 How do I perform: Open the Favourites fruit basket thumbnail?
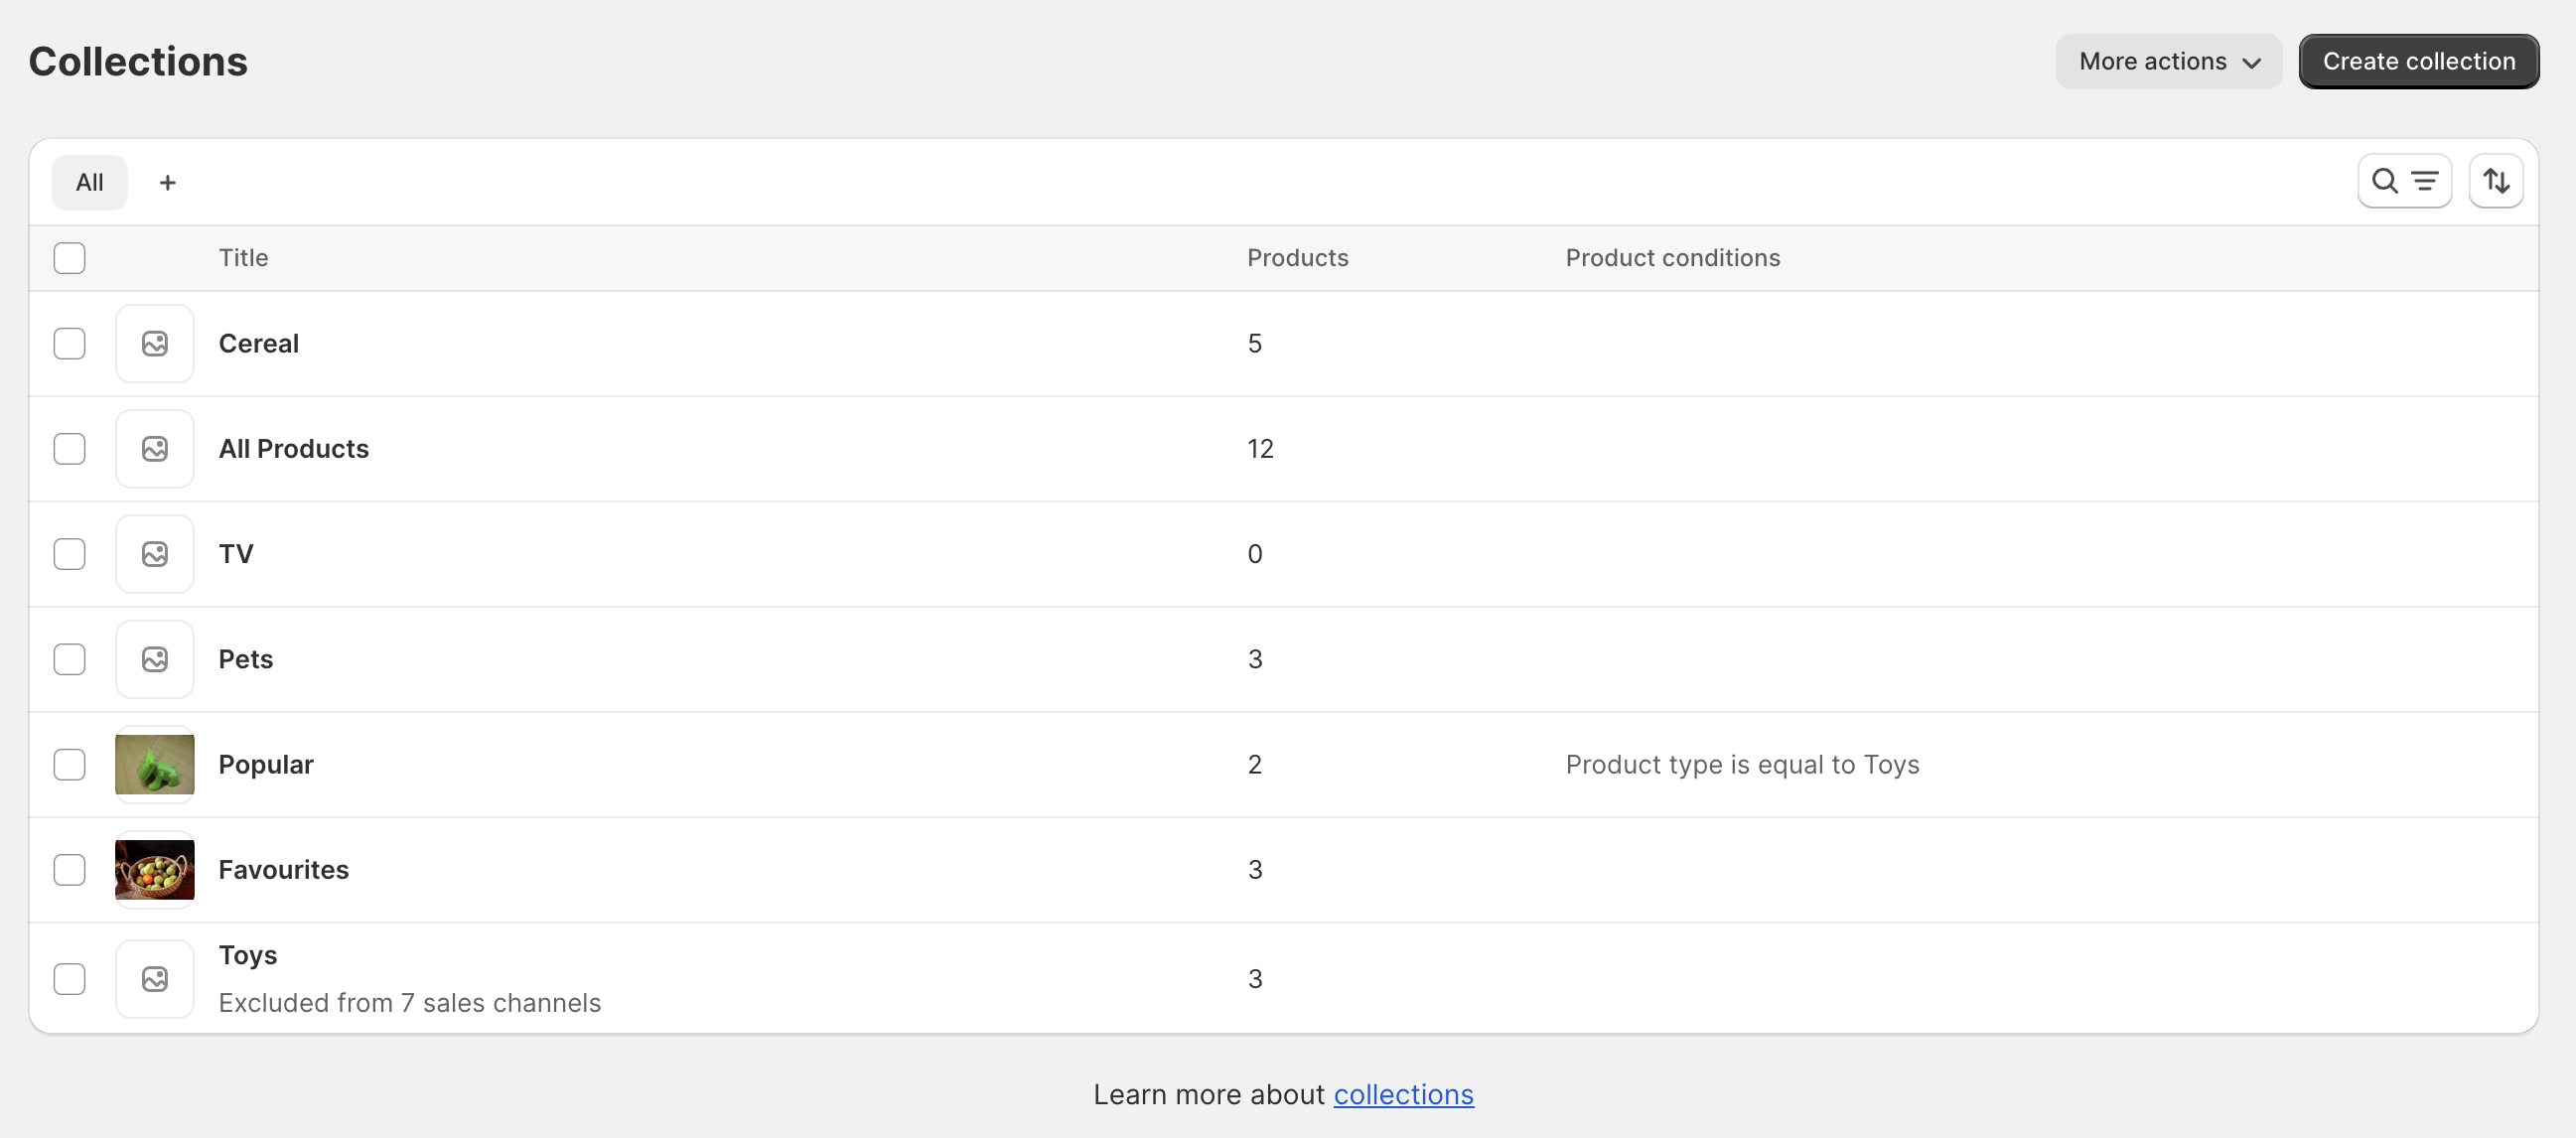click(x=154, y=869)
